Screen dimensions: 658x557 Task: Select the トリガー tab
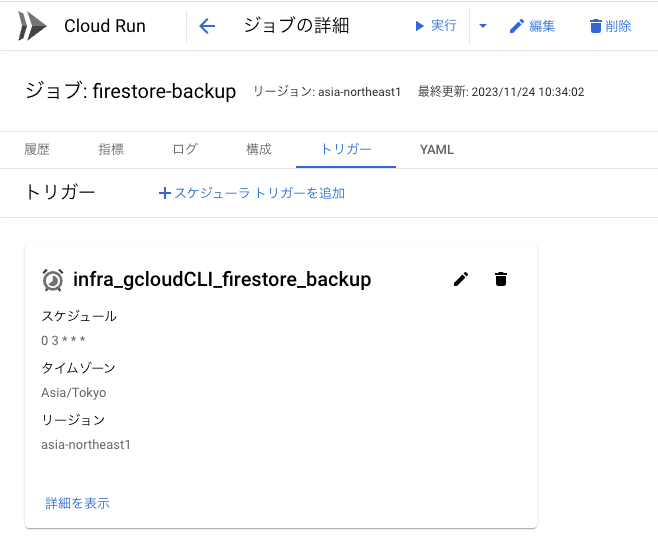click(346, 149)
